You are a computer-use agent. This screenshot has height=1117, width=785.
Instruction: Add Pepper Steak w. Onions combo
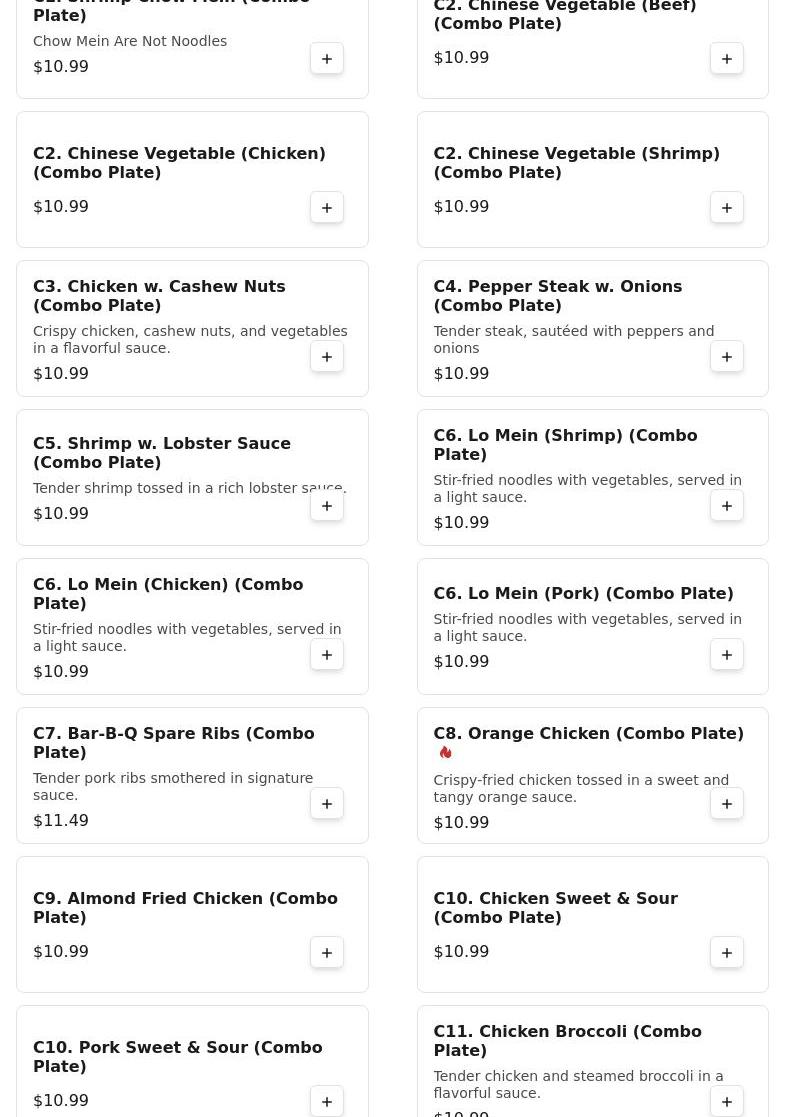click(x=727, y=357)
